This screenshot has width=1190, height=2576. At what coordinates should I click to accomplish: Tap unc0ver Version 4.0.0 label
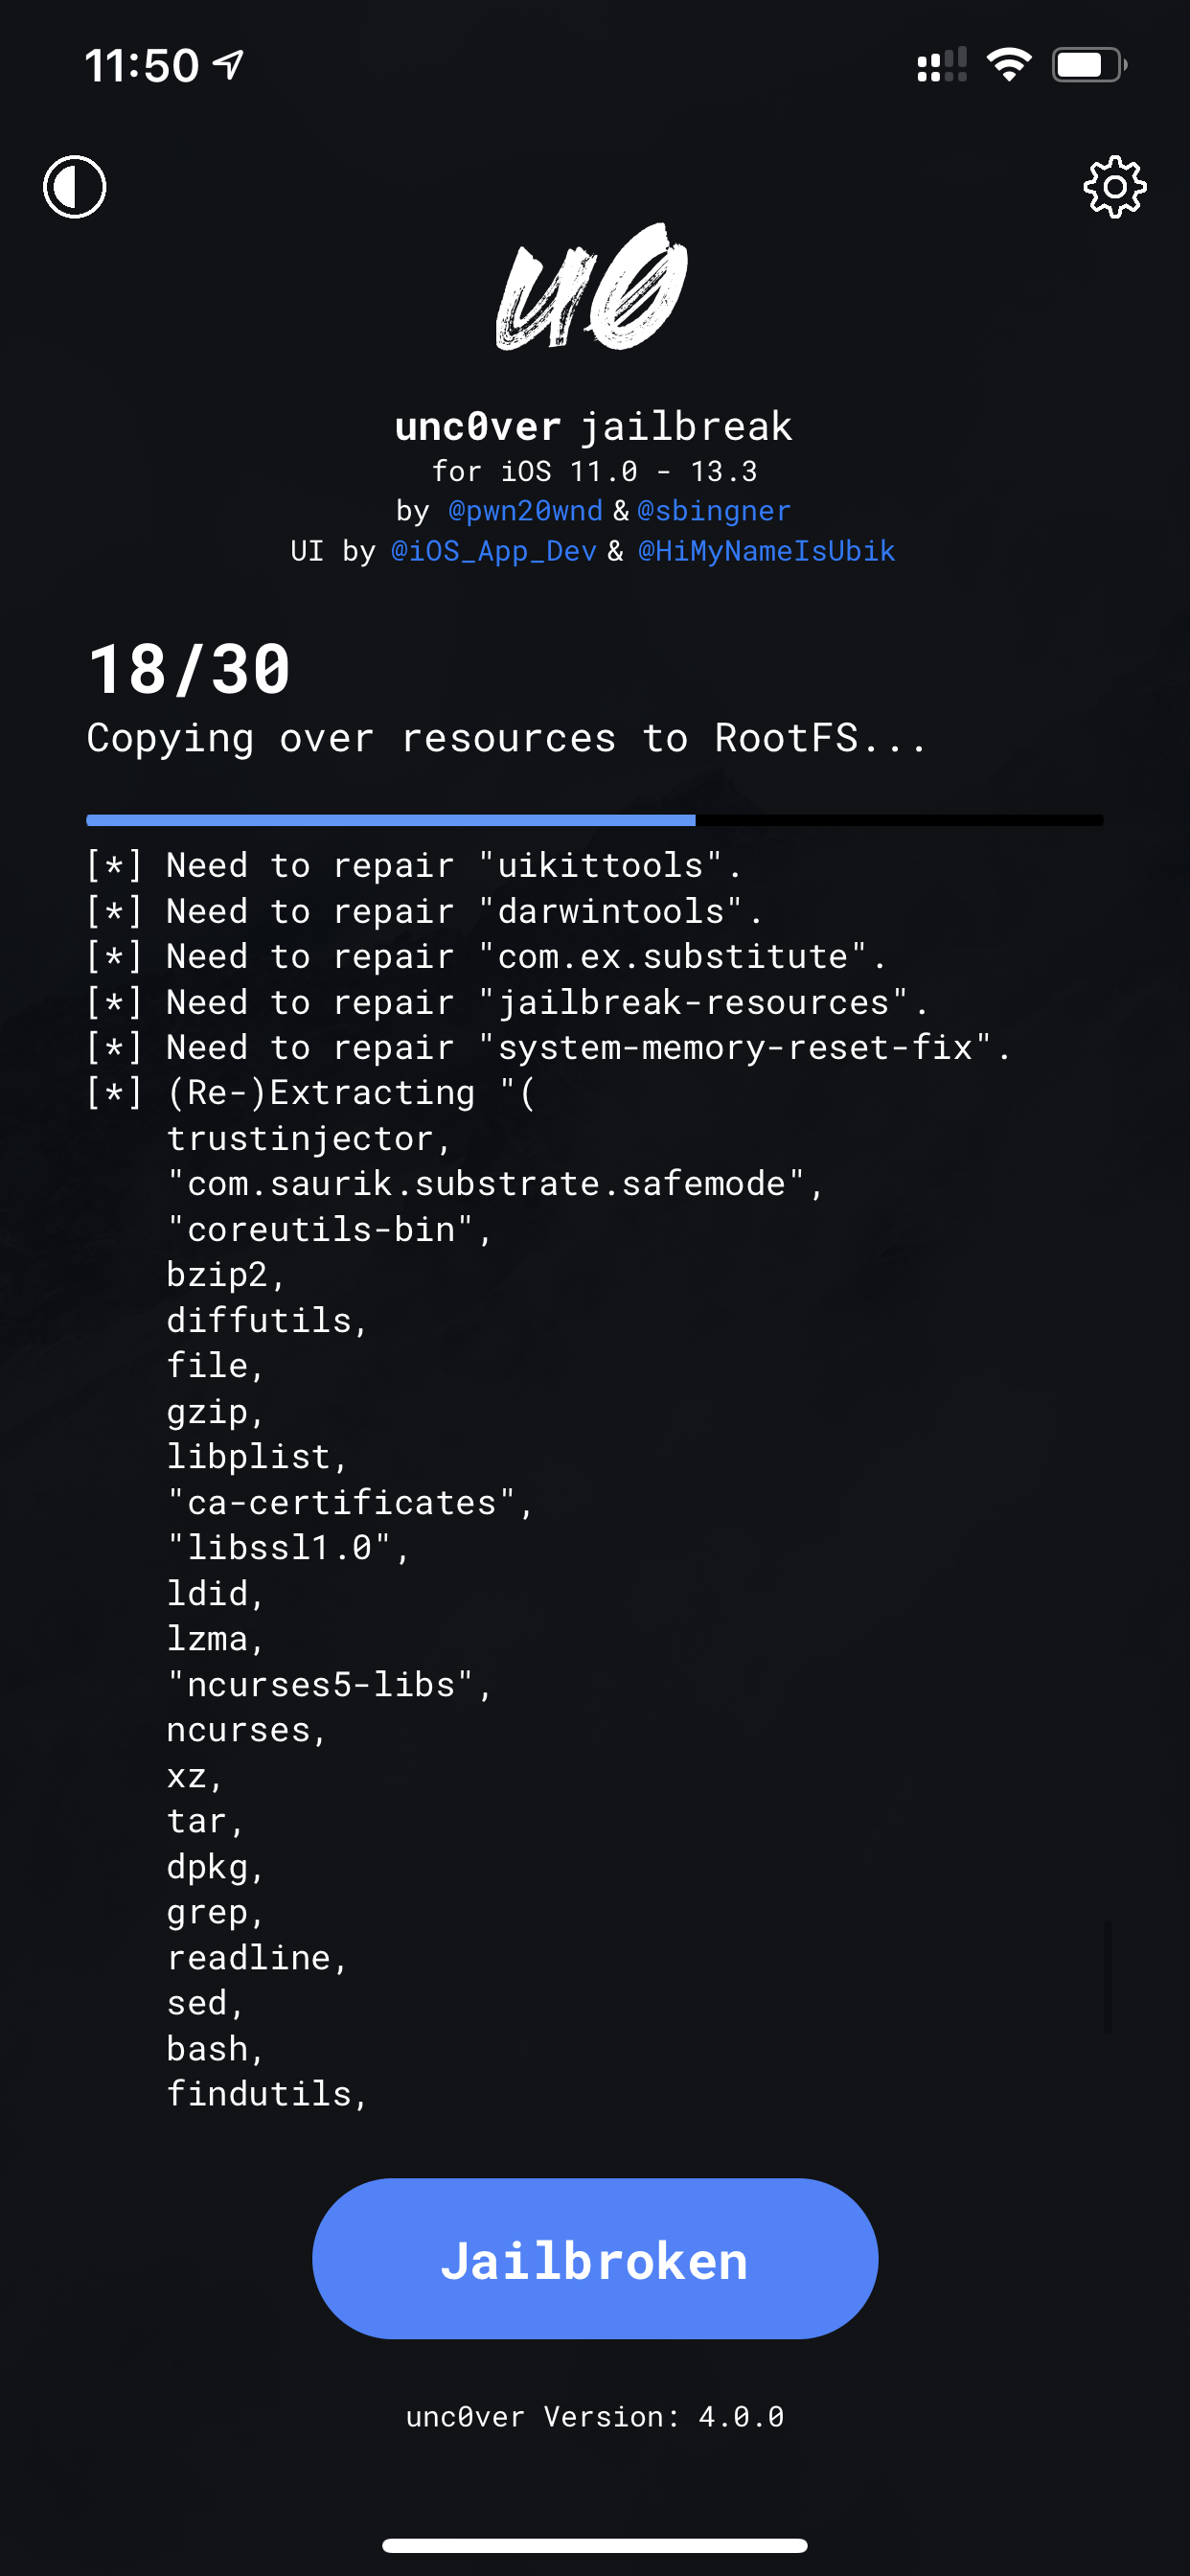click(x=595, y=2417)
